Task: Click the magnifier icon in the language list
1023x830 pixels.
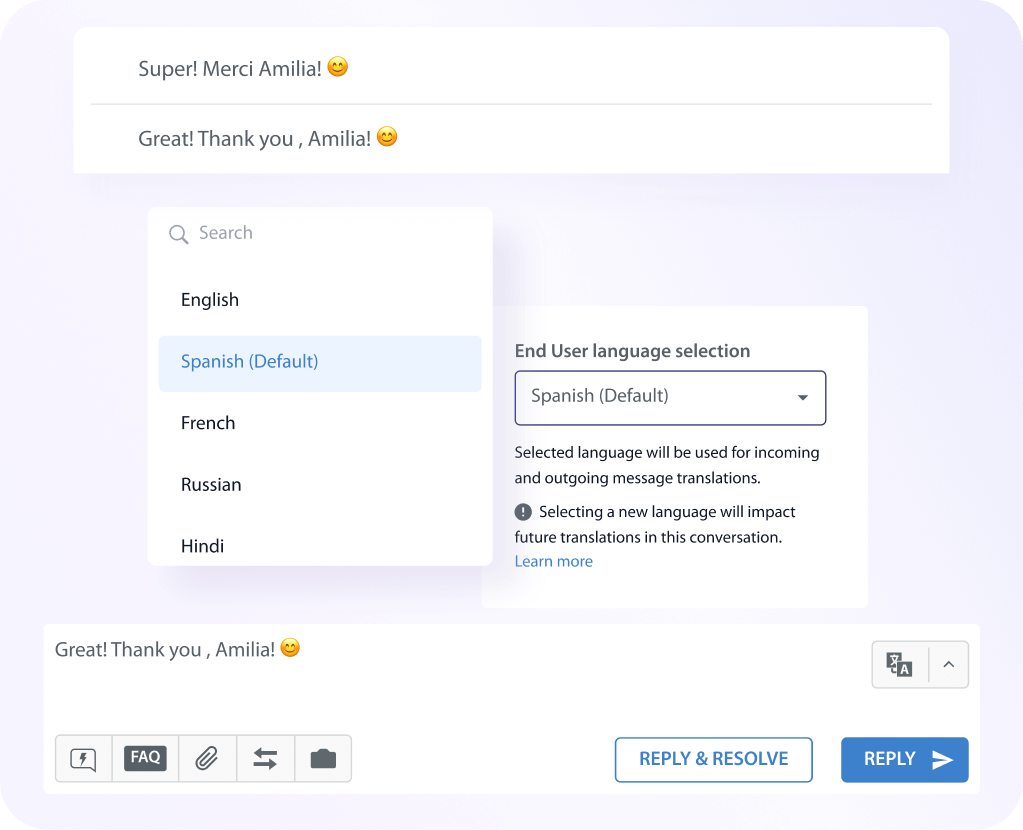Action: 178,234
